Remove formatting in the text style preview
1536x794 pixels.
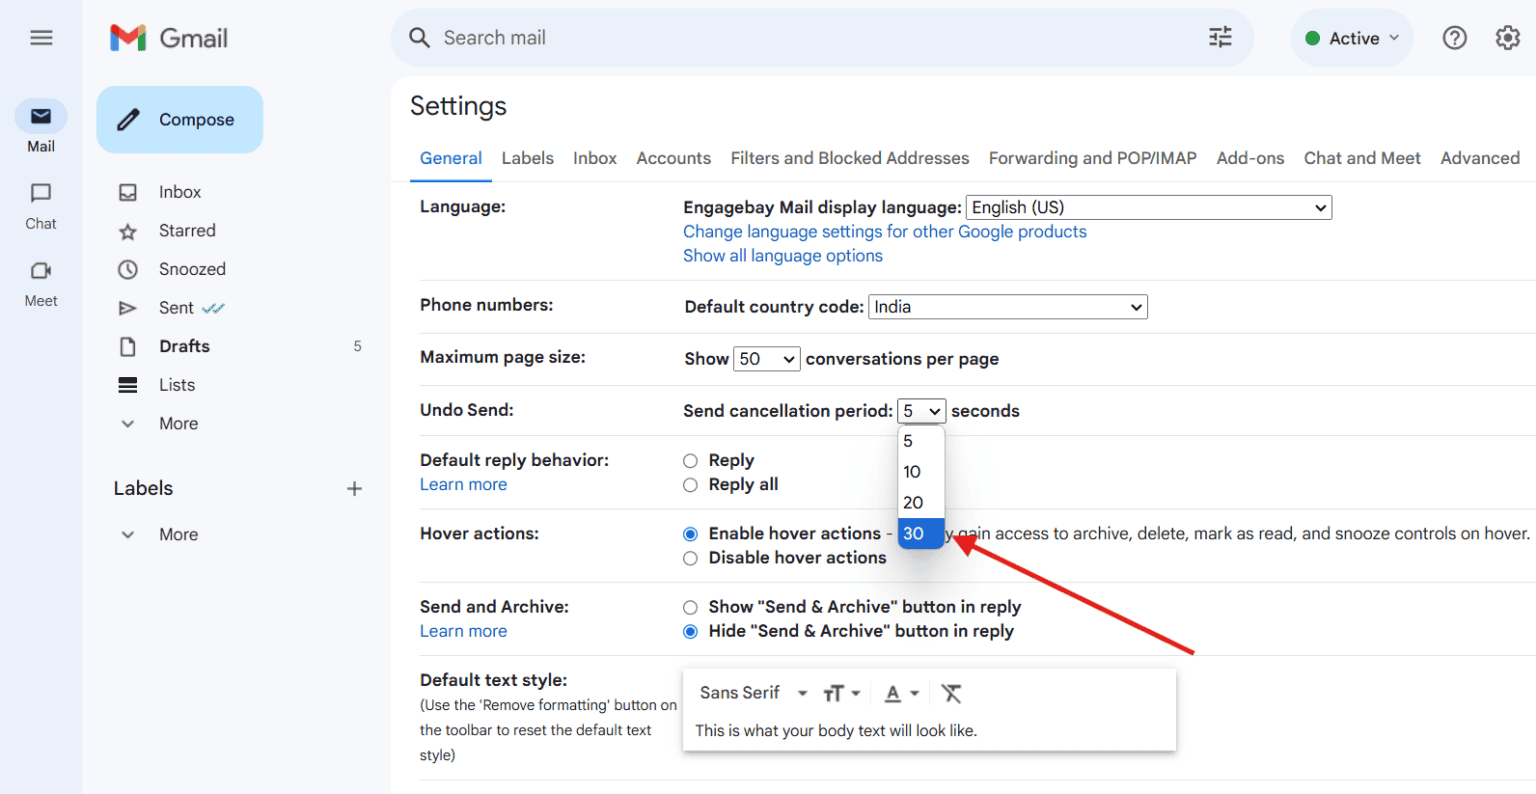coord(951,692)
